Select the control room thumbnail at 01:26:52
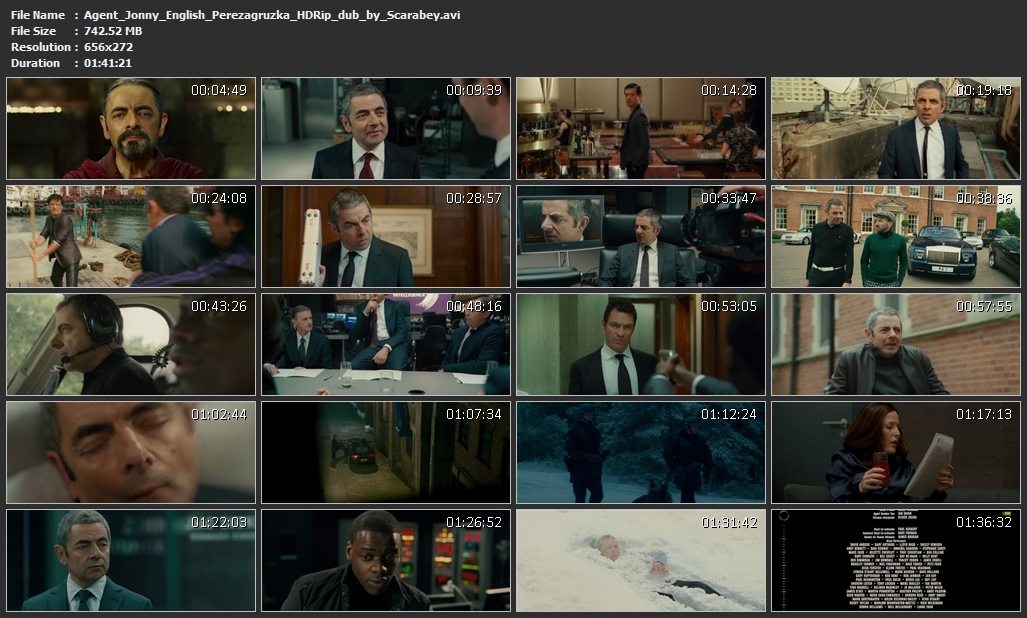Image resolution: width=1027 pixels, height=618 pixels. (x=386, y=560)
